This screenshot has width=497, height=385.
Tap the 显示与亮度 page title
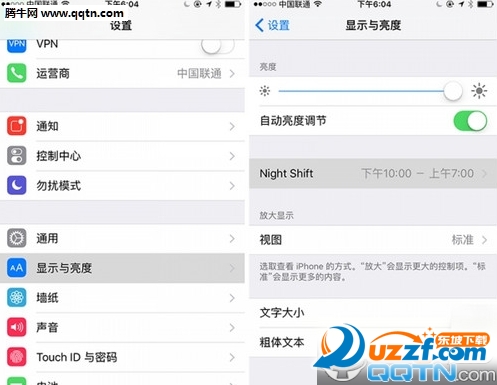coord(373,25)
